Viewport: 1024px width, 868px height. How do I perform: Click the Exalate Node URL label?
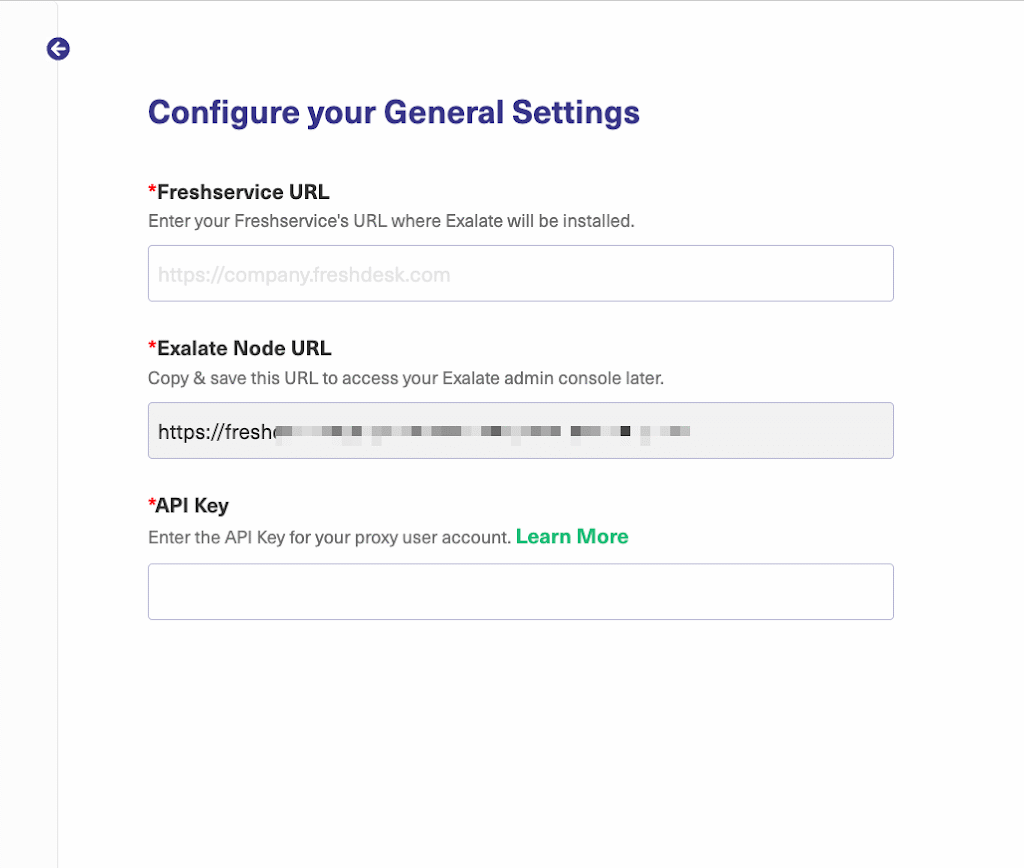click(243, 348)
